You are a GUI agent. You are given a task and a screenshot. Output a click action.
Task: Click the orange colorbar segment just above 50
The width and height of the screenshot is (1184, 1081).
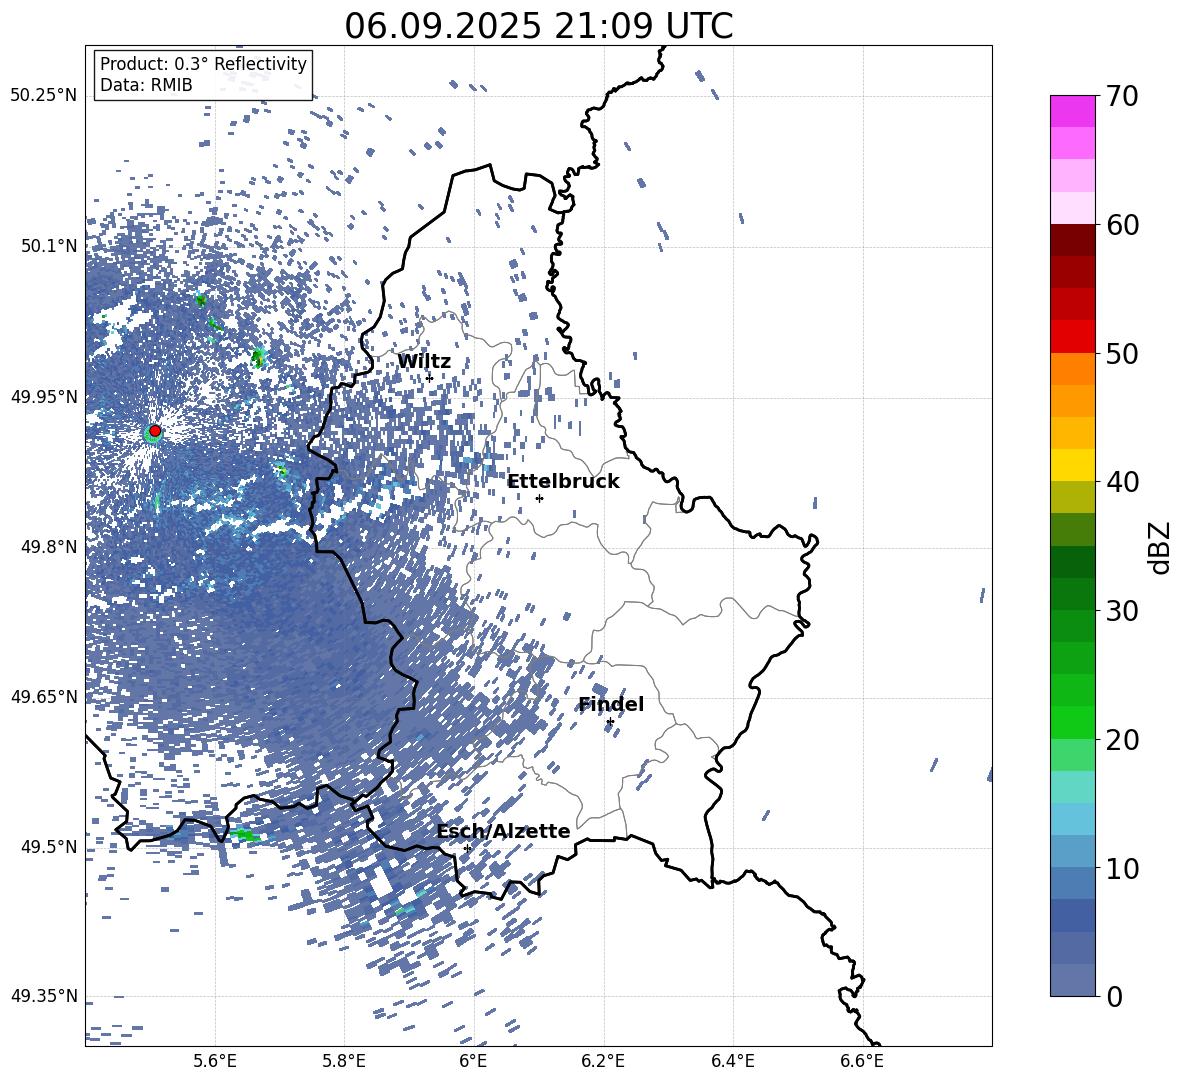tap(1072, 368)
